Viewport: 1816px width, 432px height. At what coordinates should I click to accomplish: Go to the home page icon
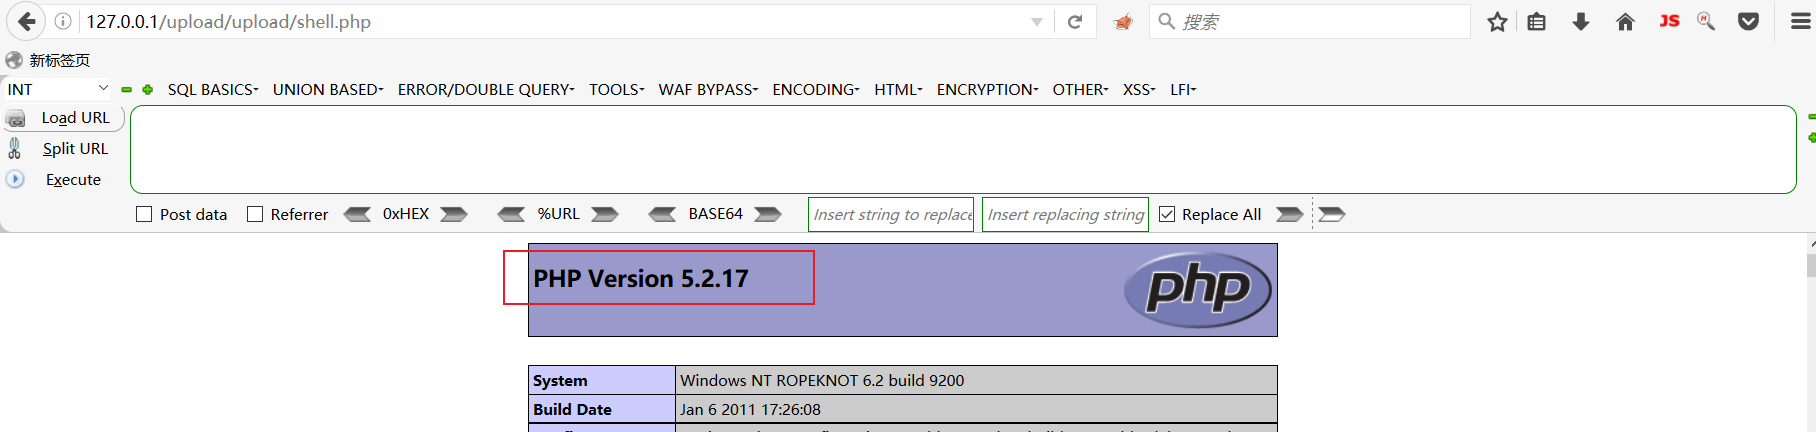[x=1626, y=21]
